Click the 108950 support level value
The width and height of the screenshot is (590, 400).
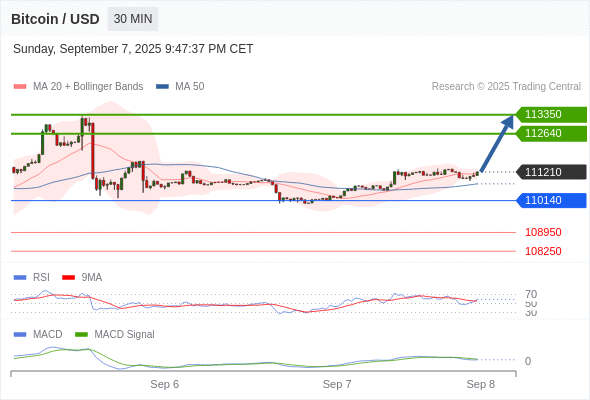point(543,232)
